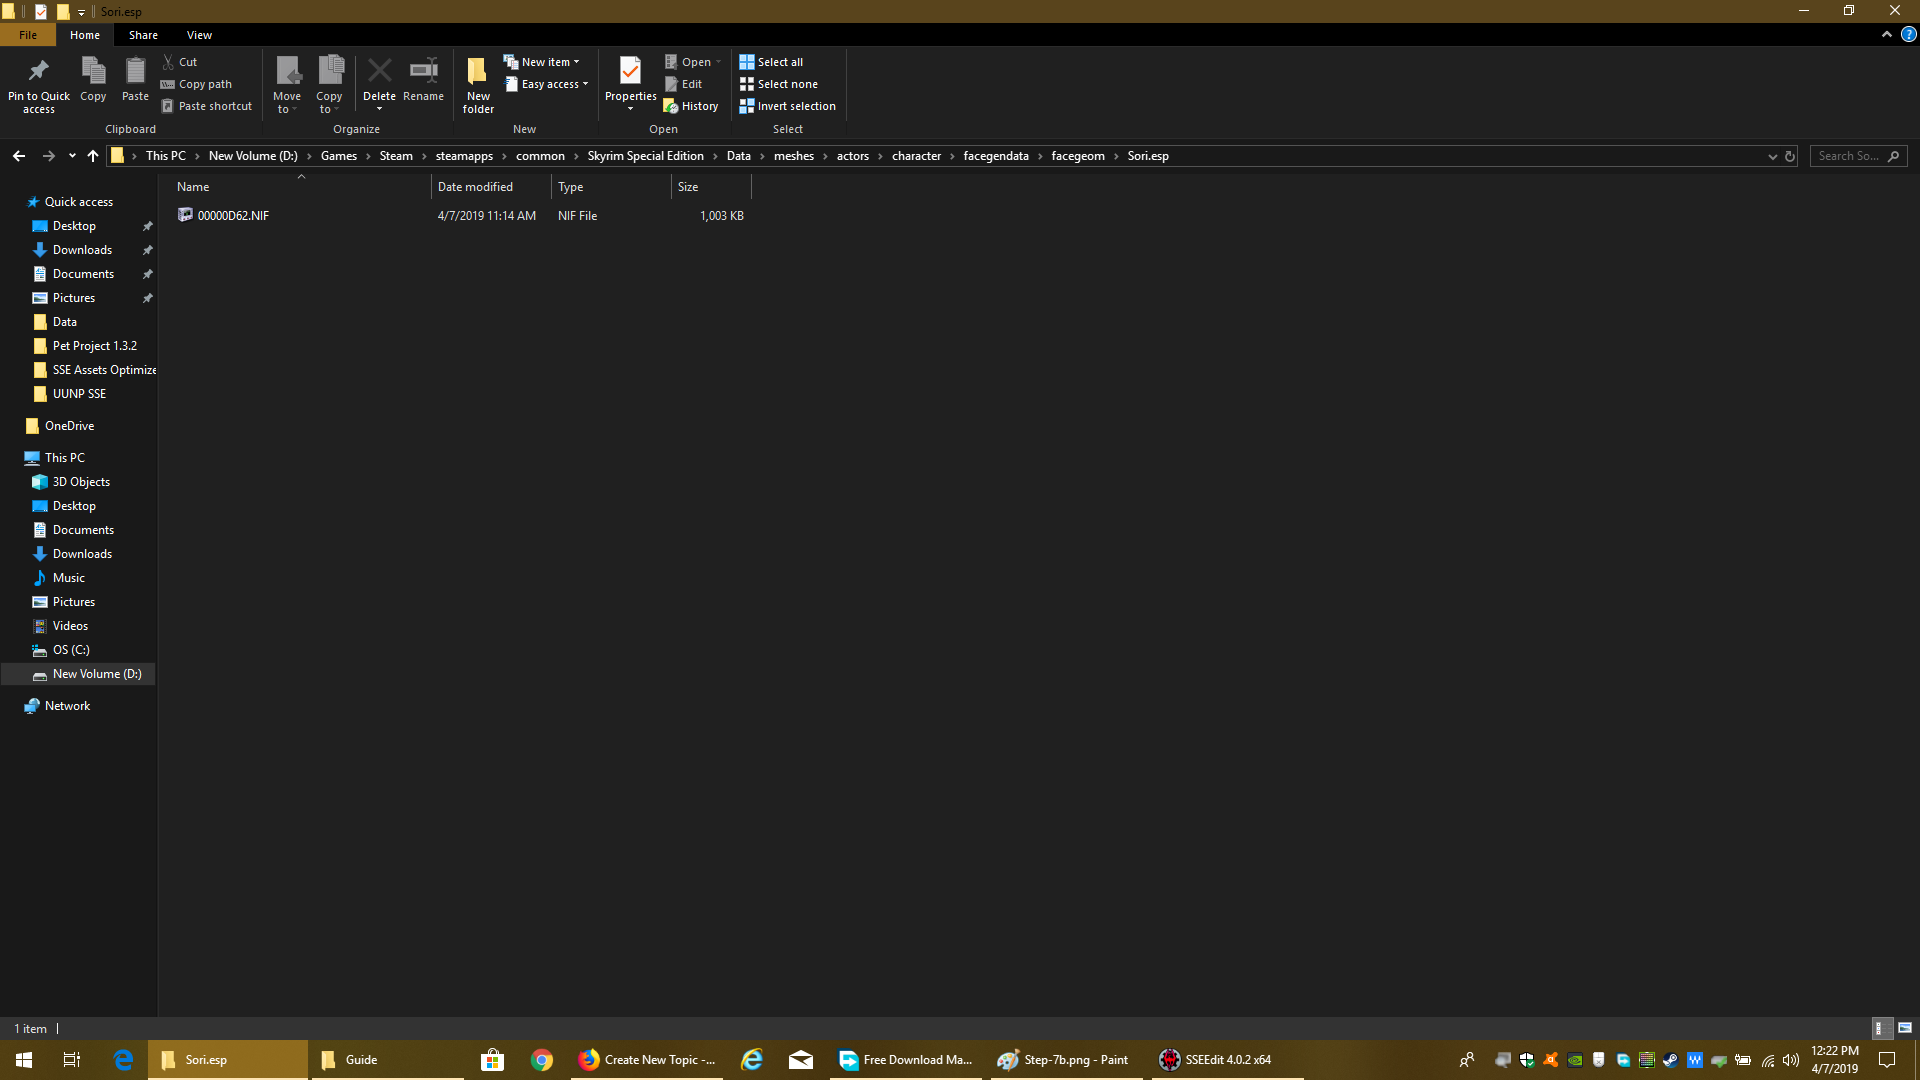Screen dimensions: 1920x1080
Task: Click Invert selection
Action: click(787, 106)
